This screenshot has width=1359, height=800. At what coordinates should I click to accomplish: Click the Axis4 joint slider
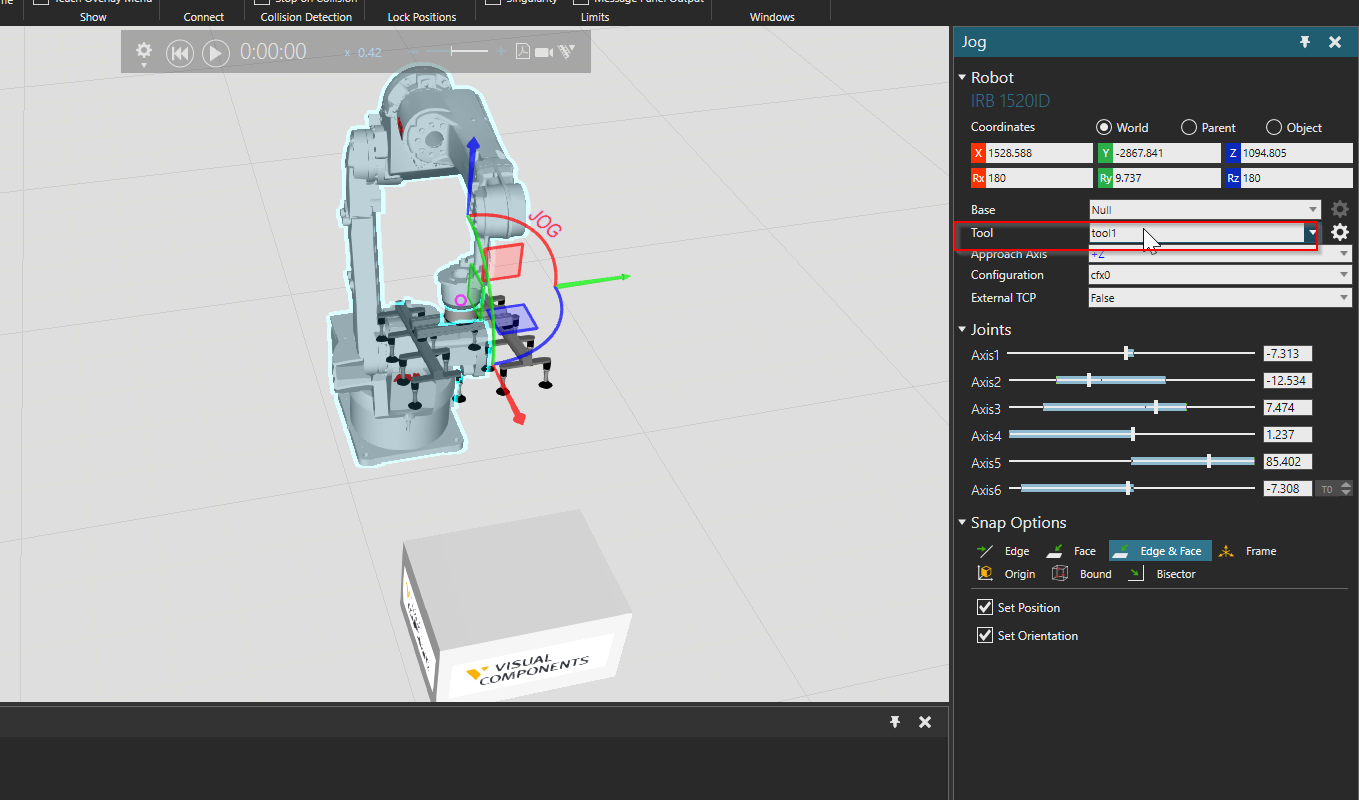(x=1131, y=434)
